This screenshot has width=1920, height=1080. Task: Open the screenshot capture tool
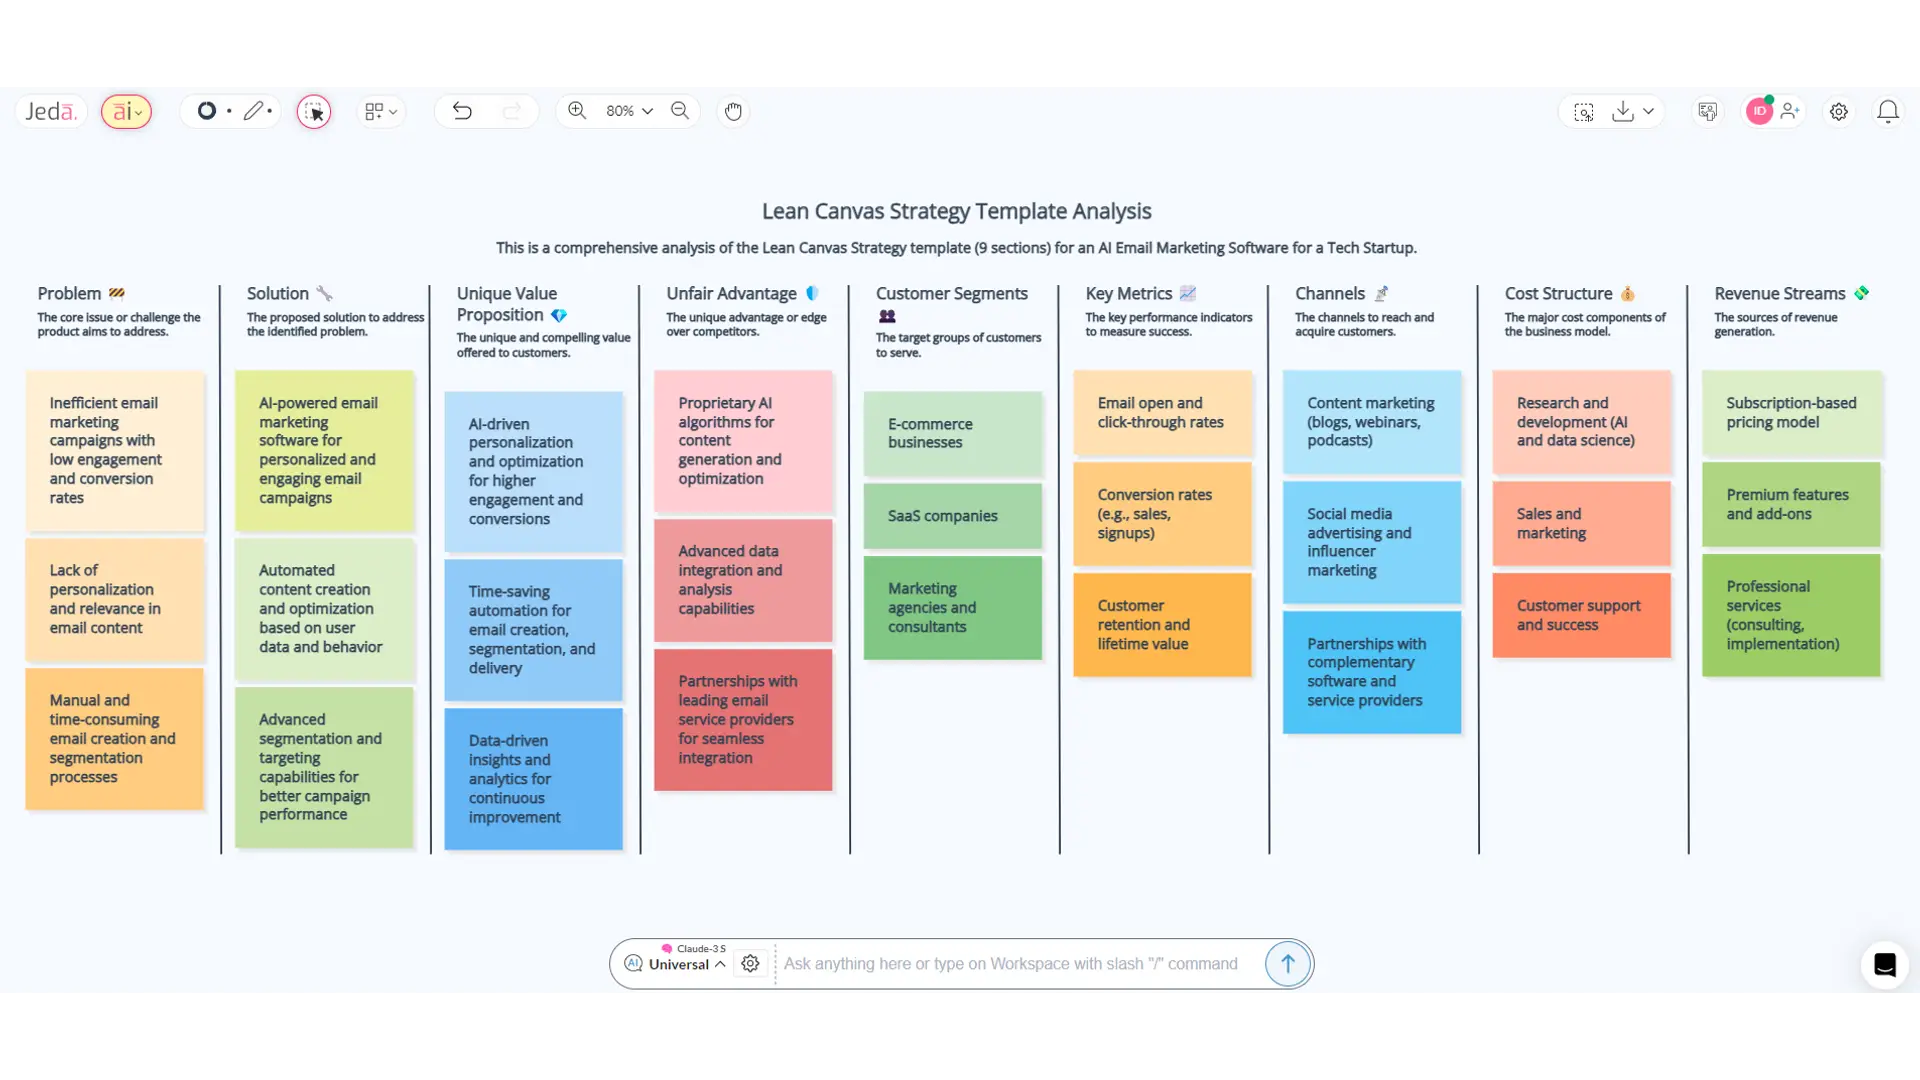[x=1584, y=111]
